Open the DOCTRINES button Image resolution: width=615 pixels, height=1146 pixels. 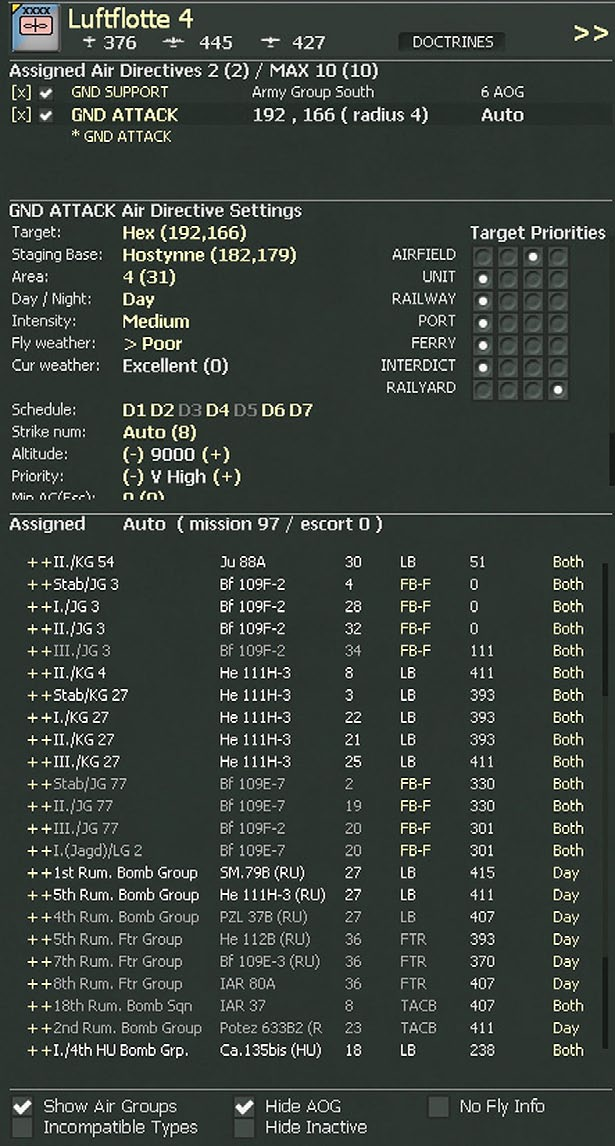451,42
